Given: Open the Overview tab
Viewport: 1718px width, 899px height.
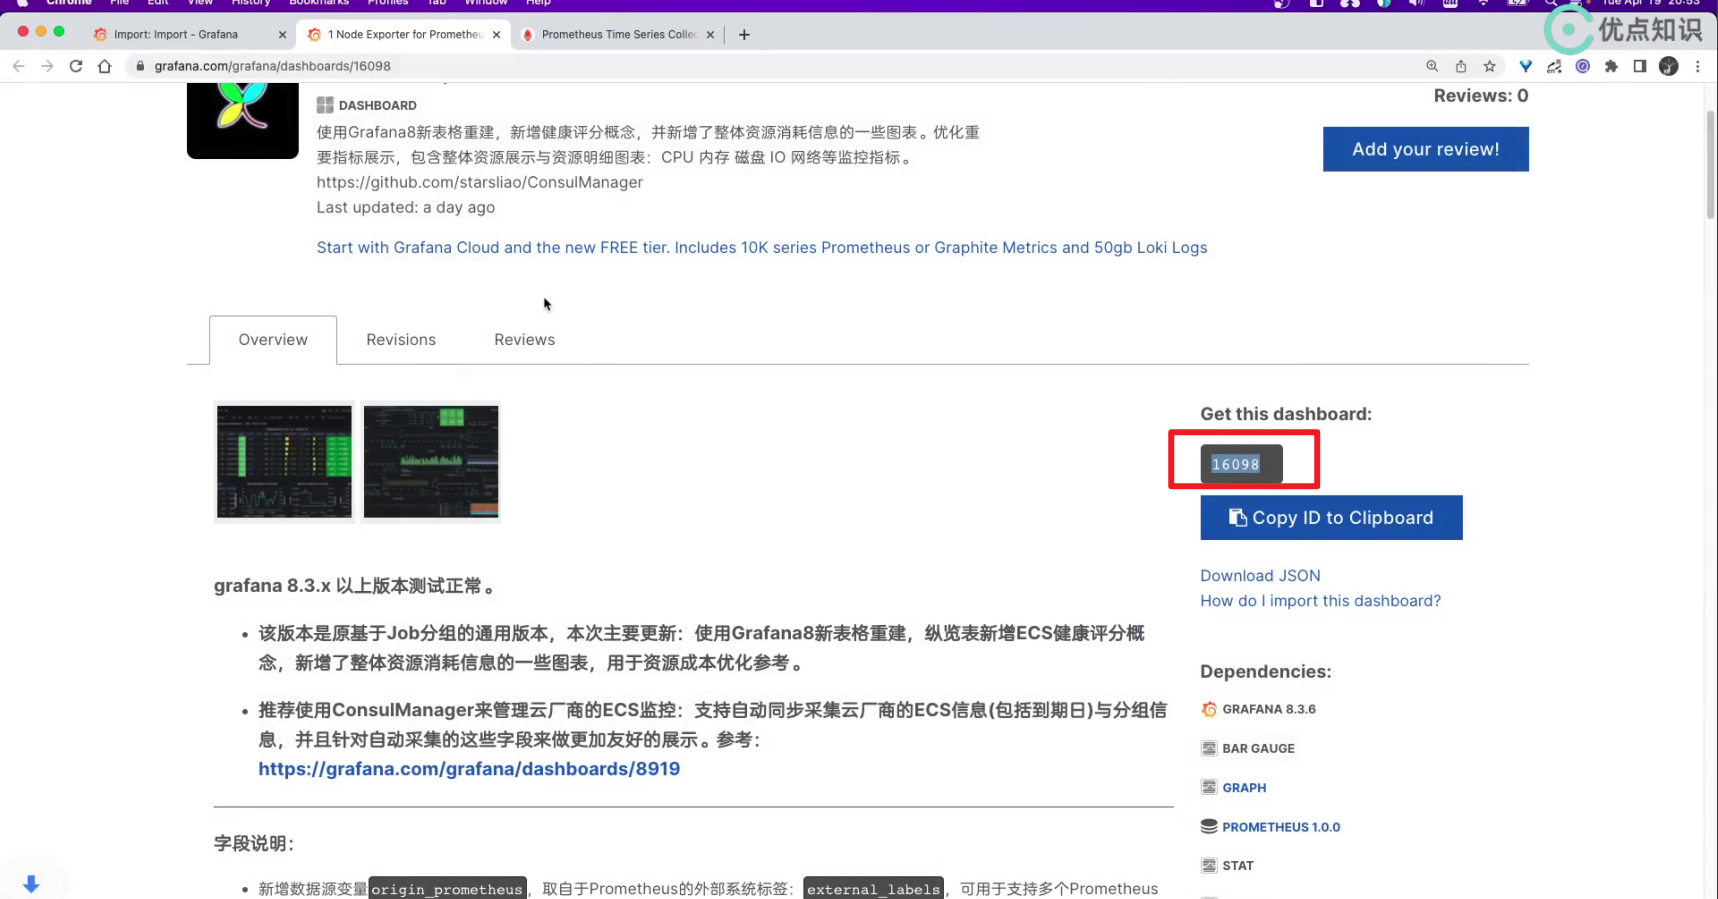Looking at the screenshot, I should click(x=273, y=340).
